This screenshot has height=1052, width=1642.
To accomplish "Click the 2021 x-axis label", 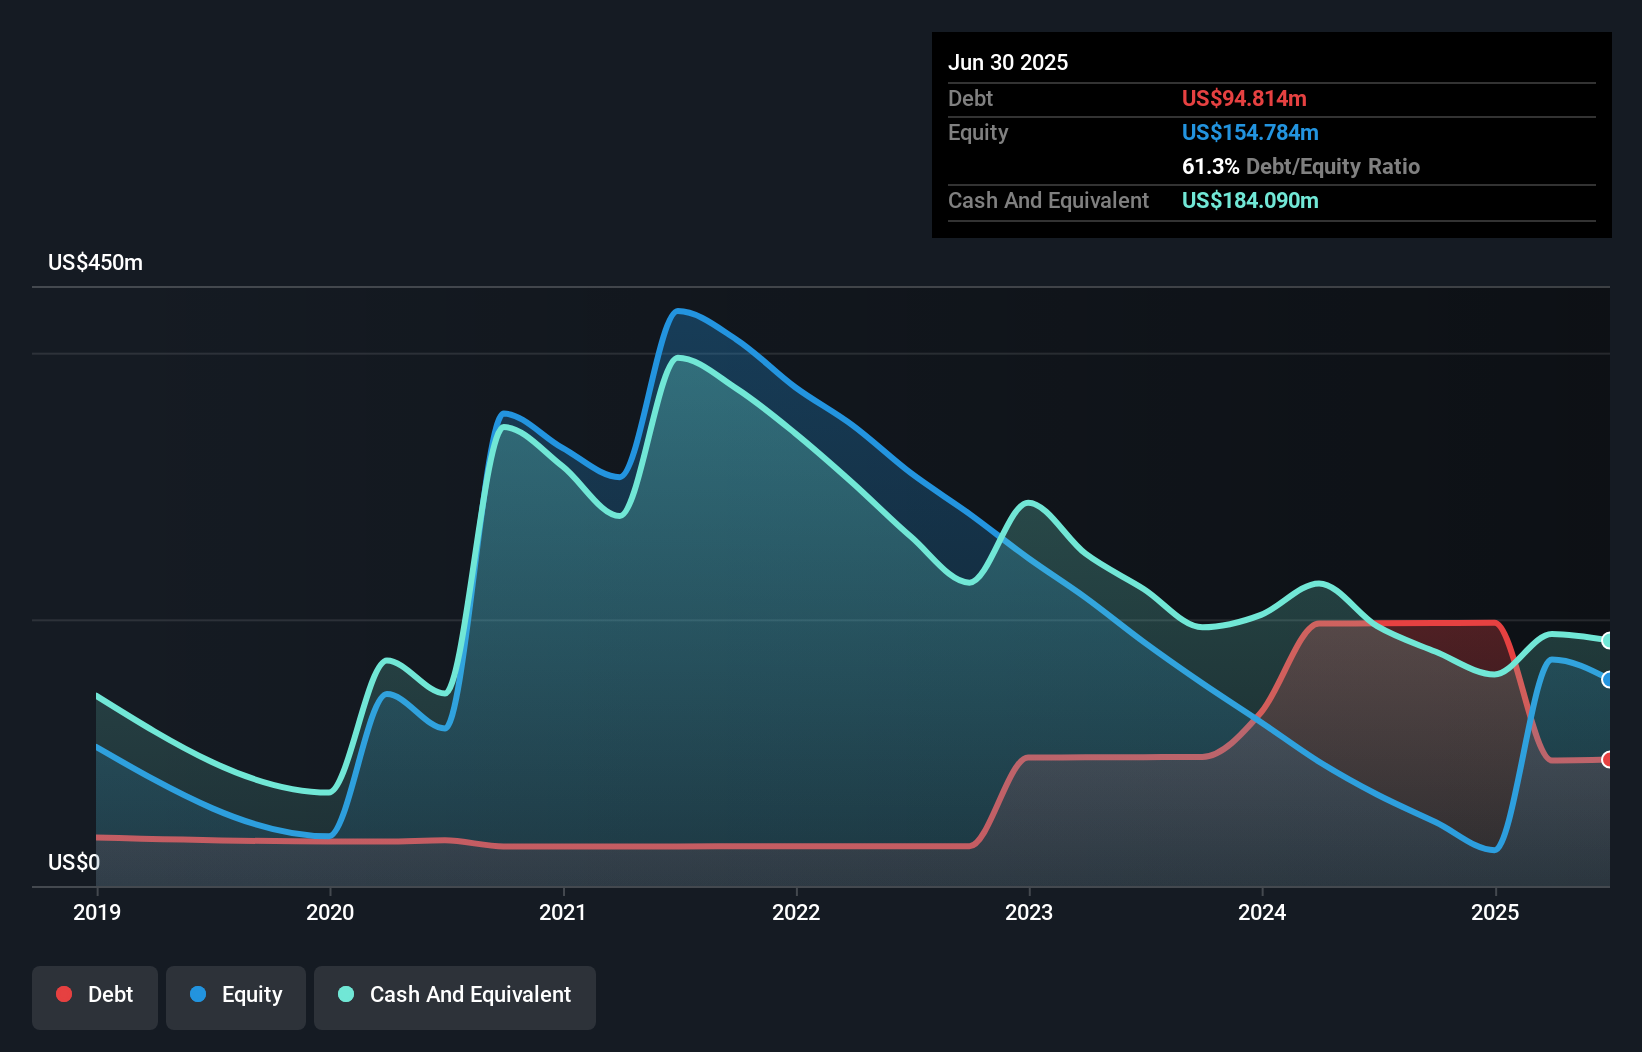I will (x=563, y=912).
